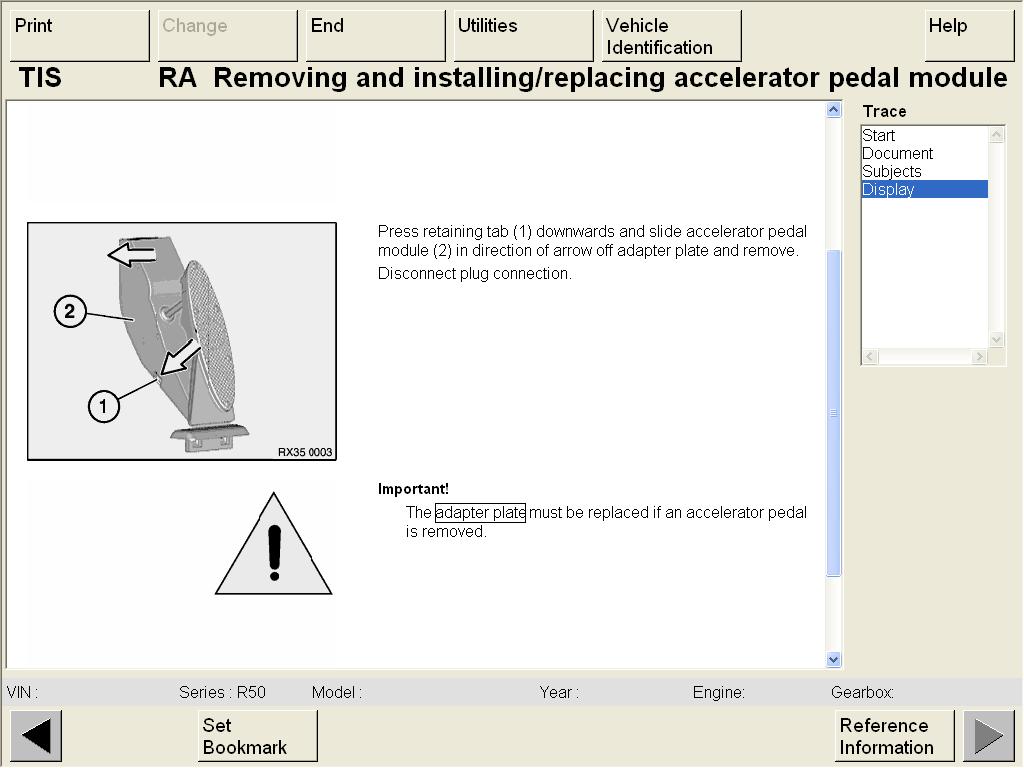Screen dimensions: 1024x768
Task: Open Vehicle Identification
Action: [x=671, y=36]
